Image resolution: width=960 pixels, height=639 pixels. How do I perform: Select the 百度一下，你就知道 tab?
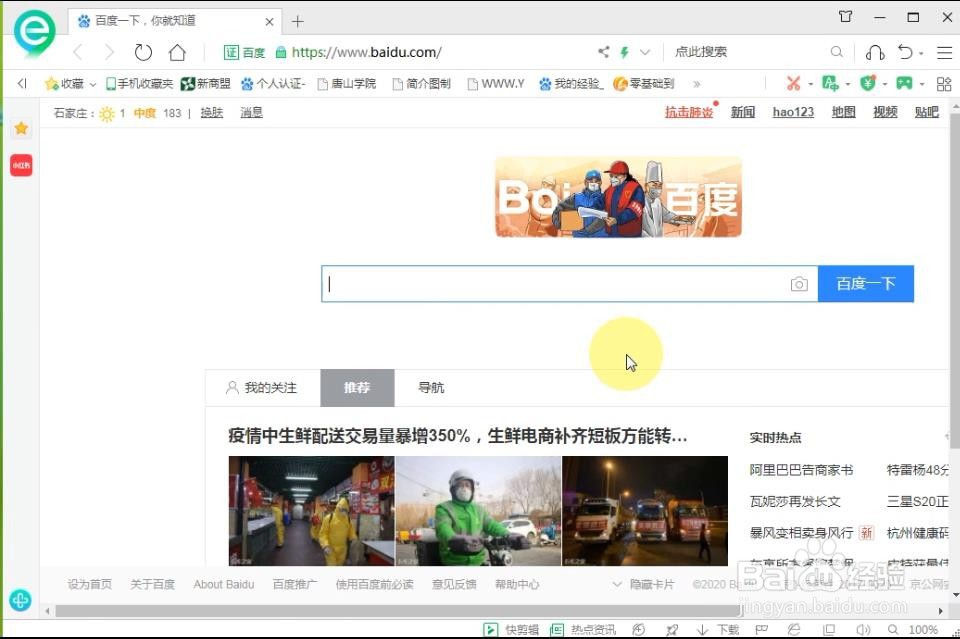[175, 21]
